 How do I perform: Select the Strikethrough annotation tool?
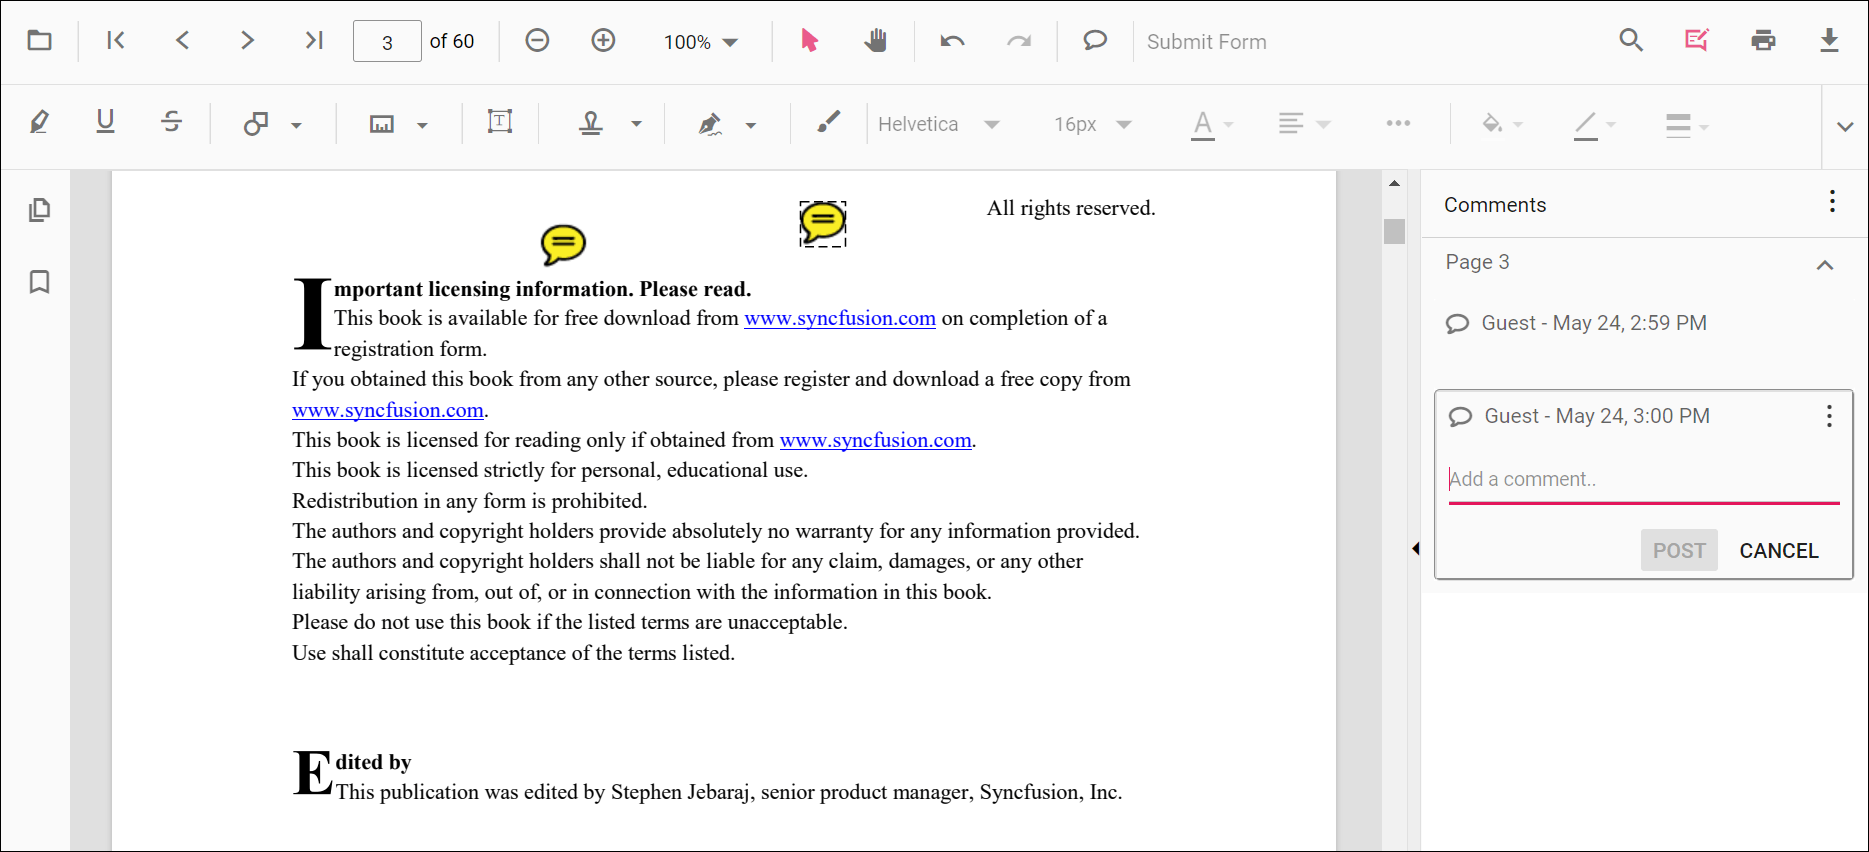pyautogui.click(x=171, y=123)
